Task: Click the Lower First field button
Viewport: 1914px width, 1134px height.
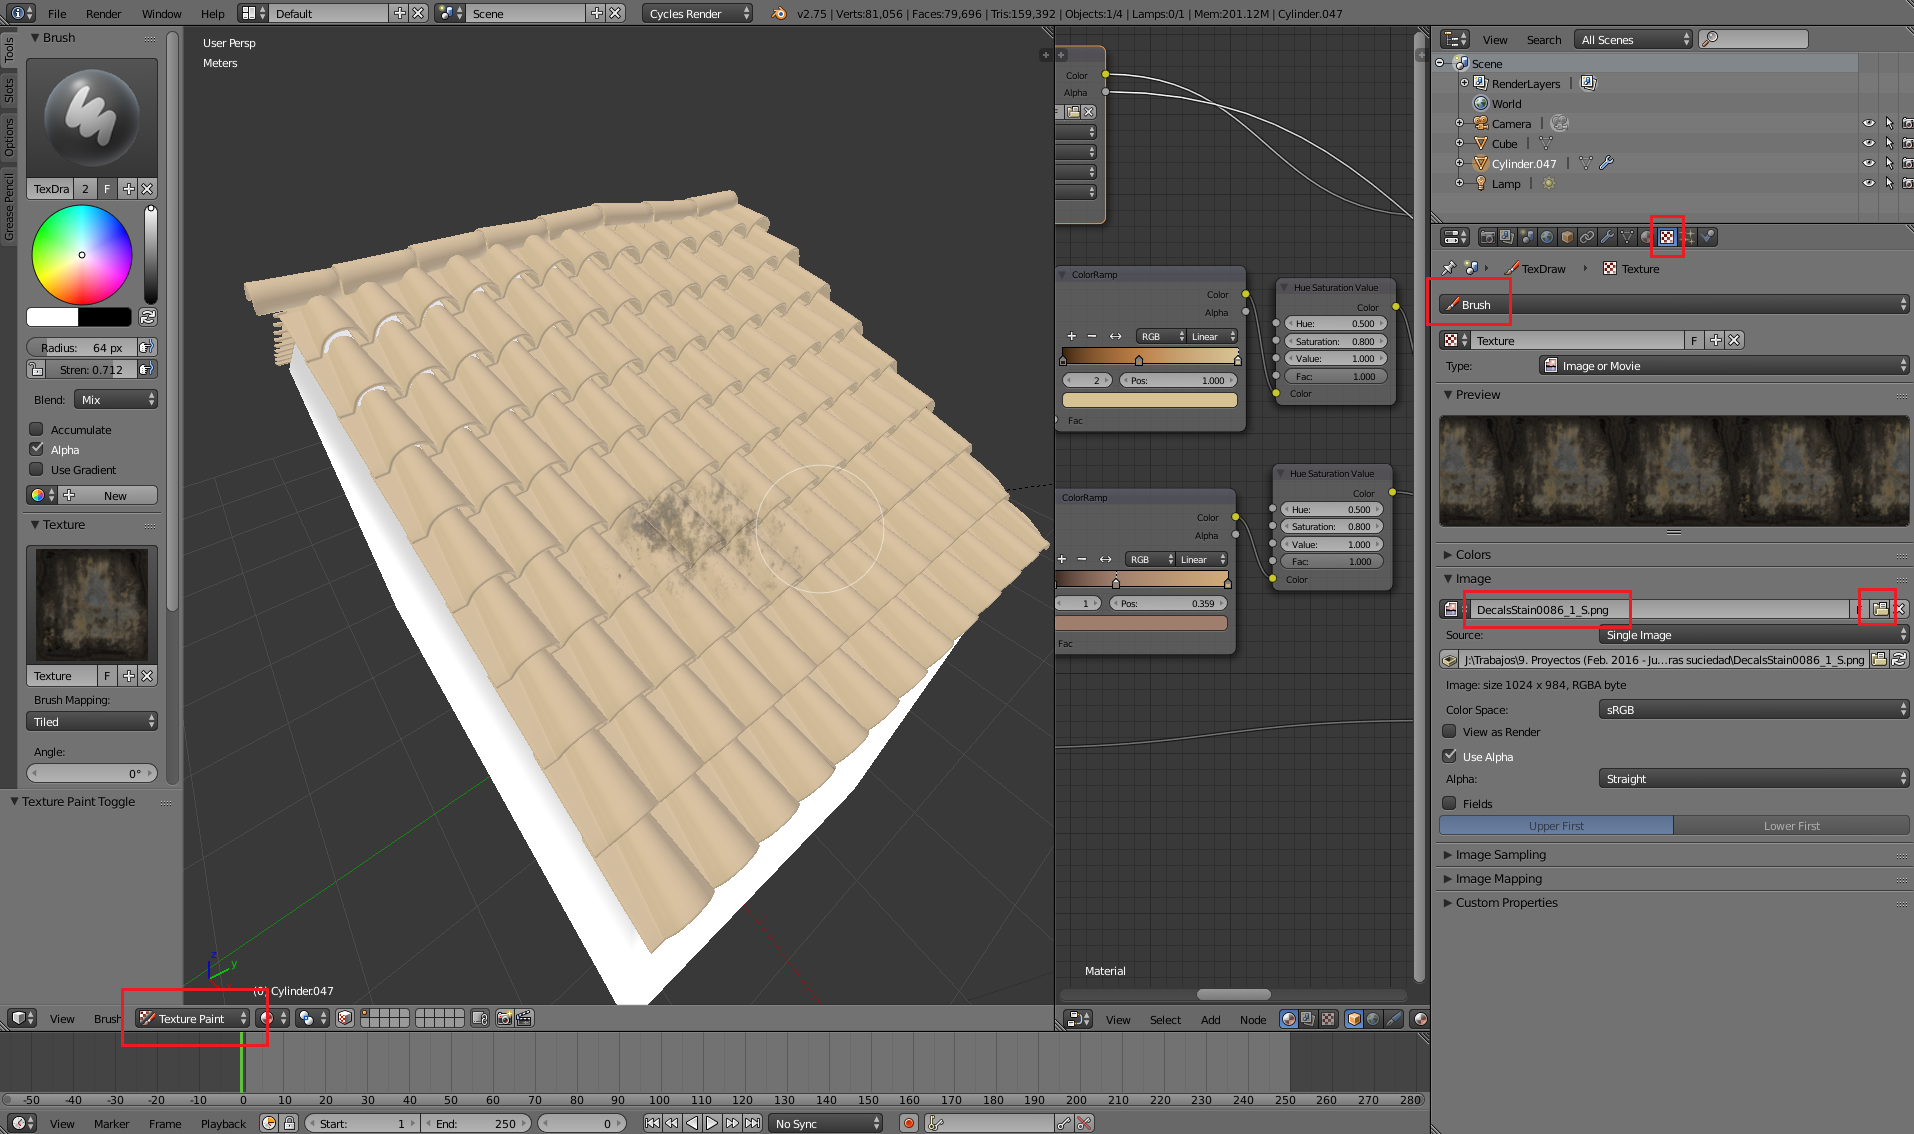Action: pos(1791,826)
